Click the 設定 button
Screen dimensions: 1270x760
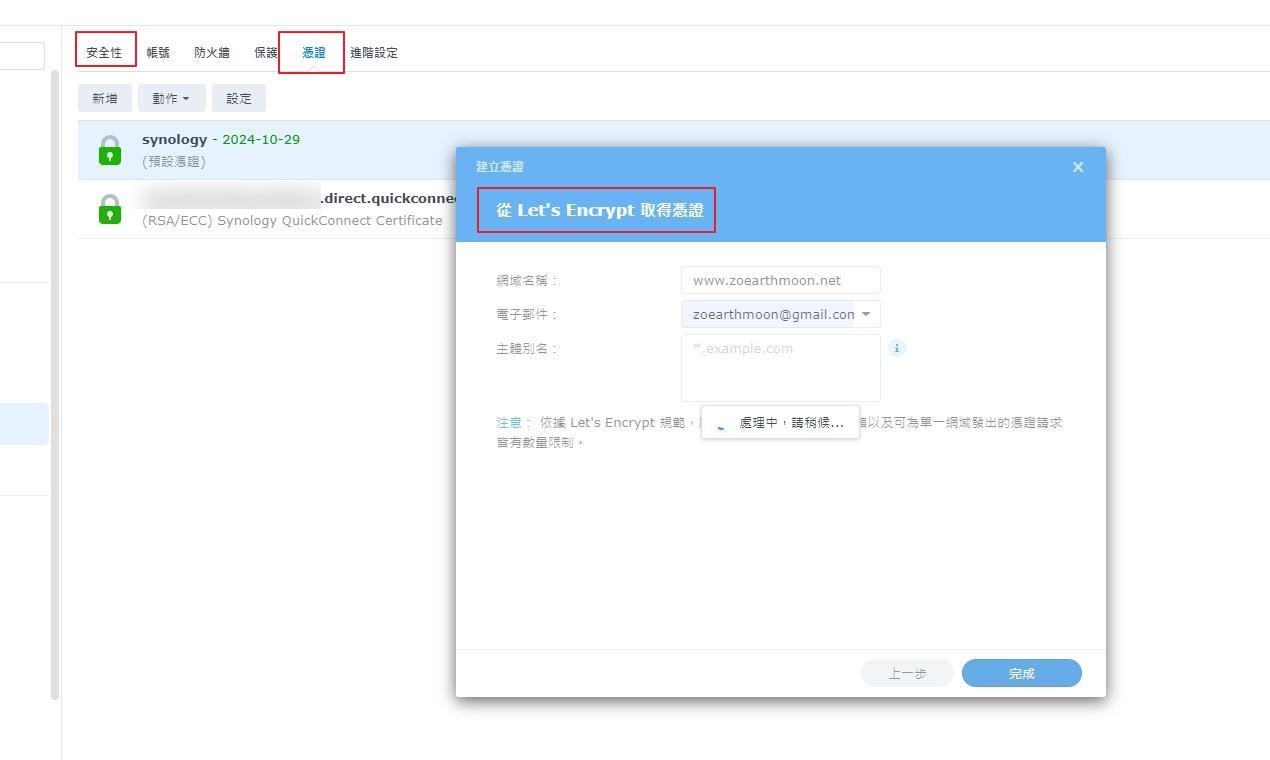[239, 98]
